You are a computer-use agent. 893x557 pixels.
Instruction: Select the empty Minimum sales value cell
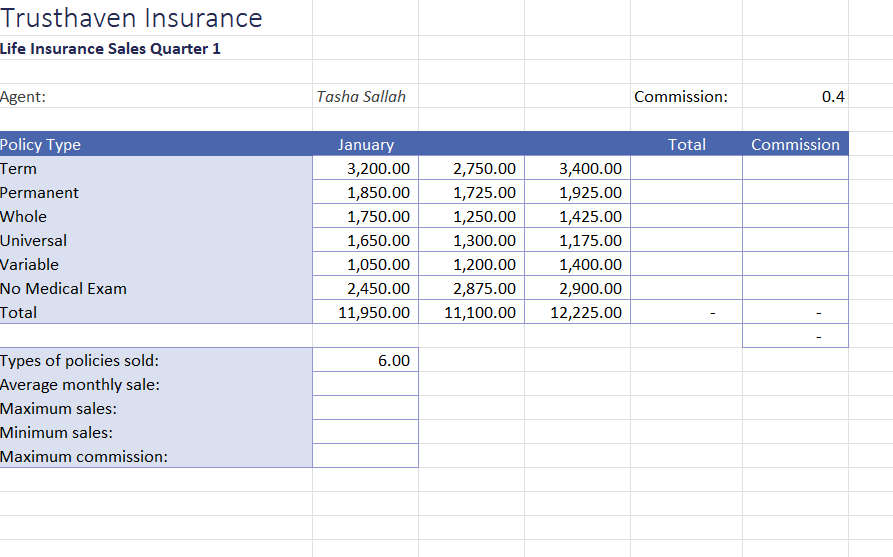coord(365,432)
